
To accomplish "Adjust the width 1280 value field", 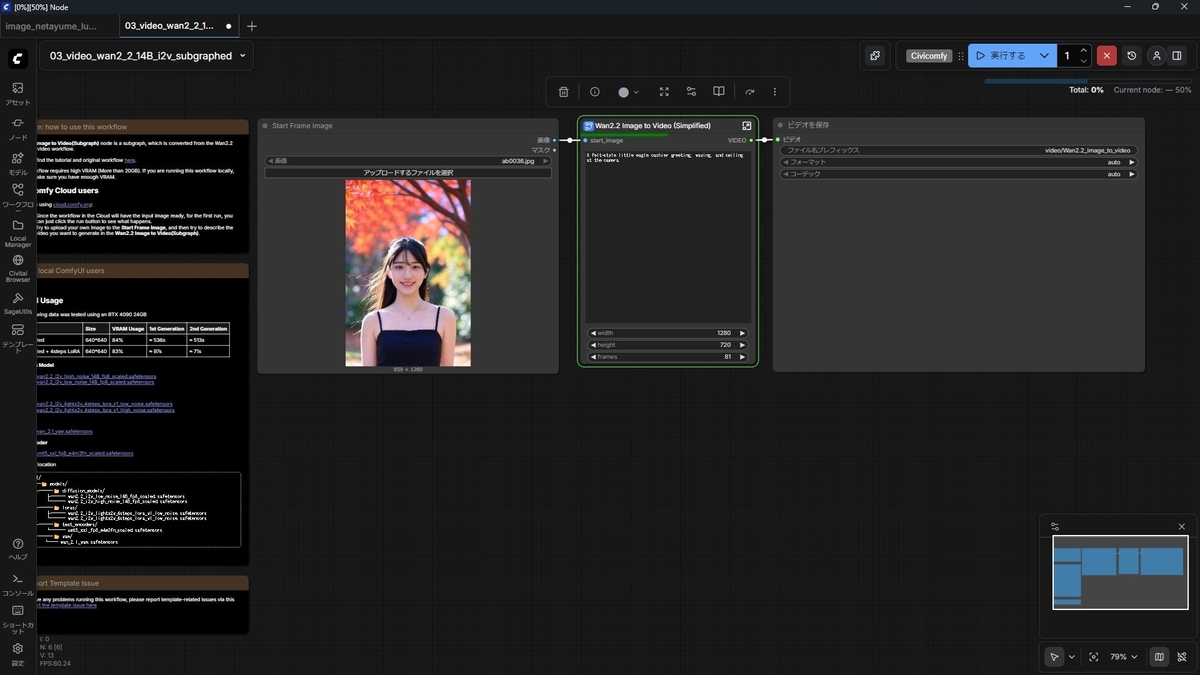I will click(x=668, y=333).
